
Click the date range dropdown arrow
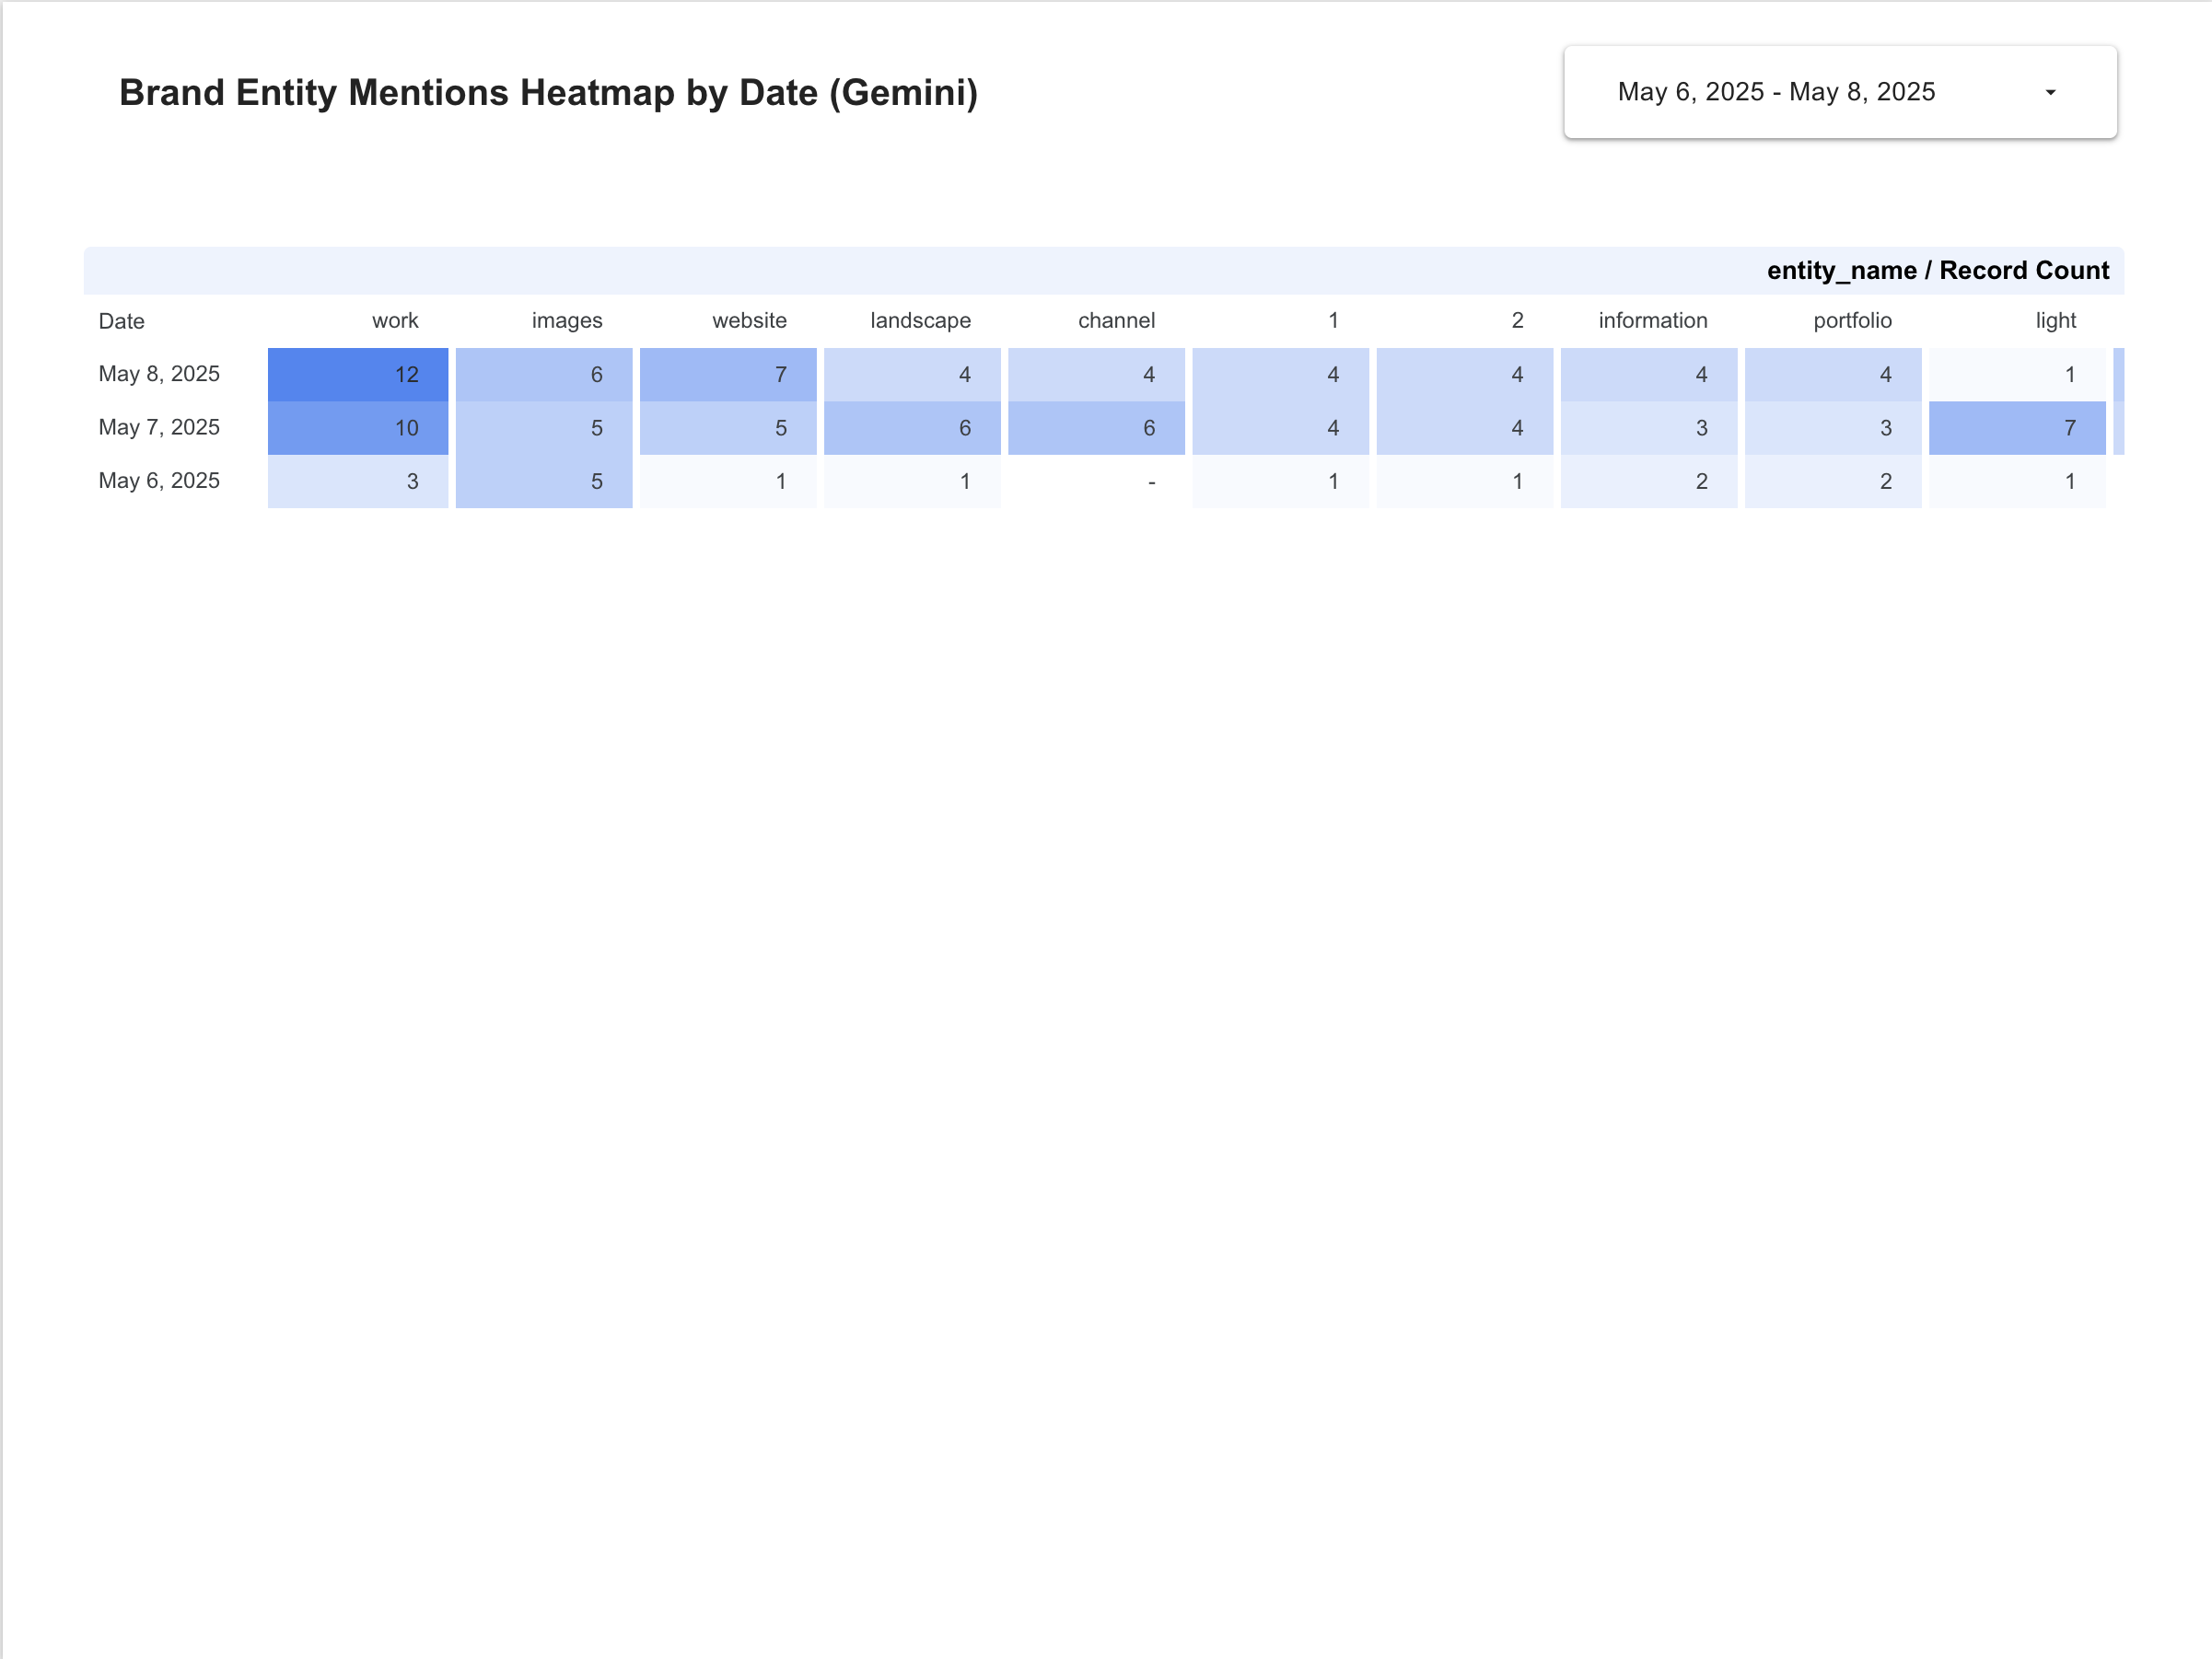coord(2050,93)
